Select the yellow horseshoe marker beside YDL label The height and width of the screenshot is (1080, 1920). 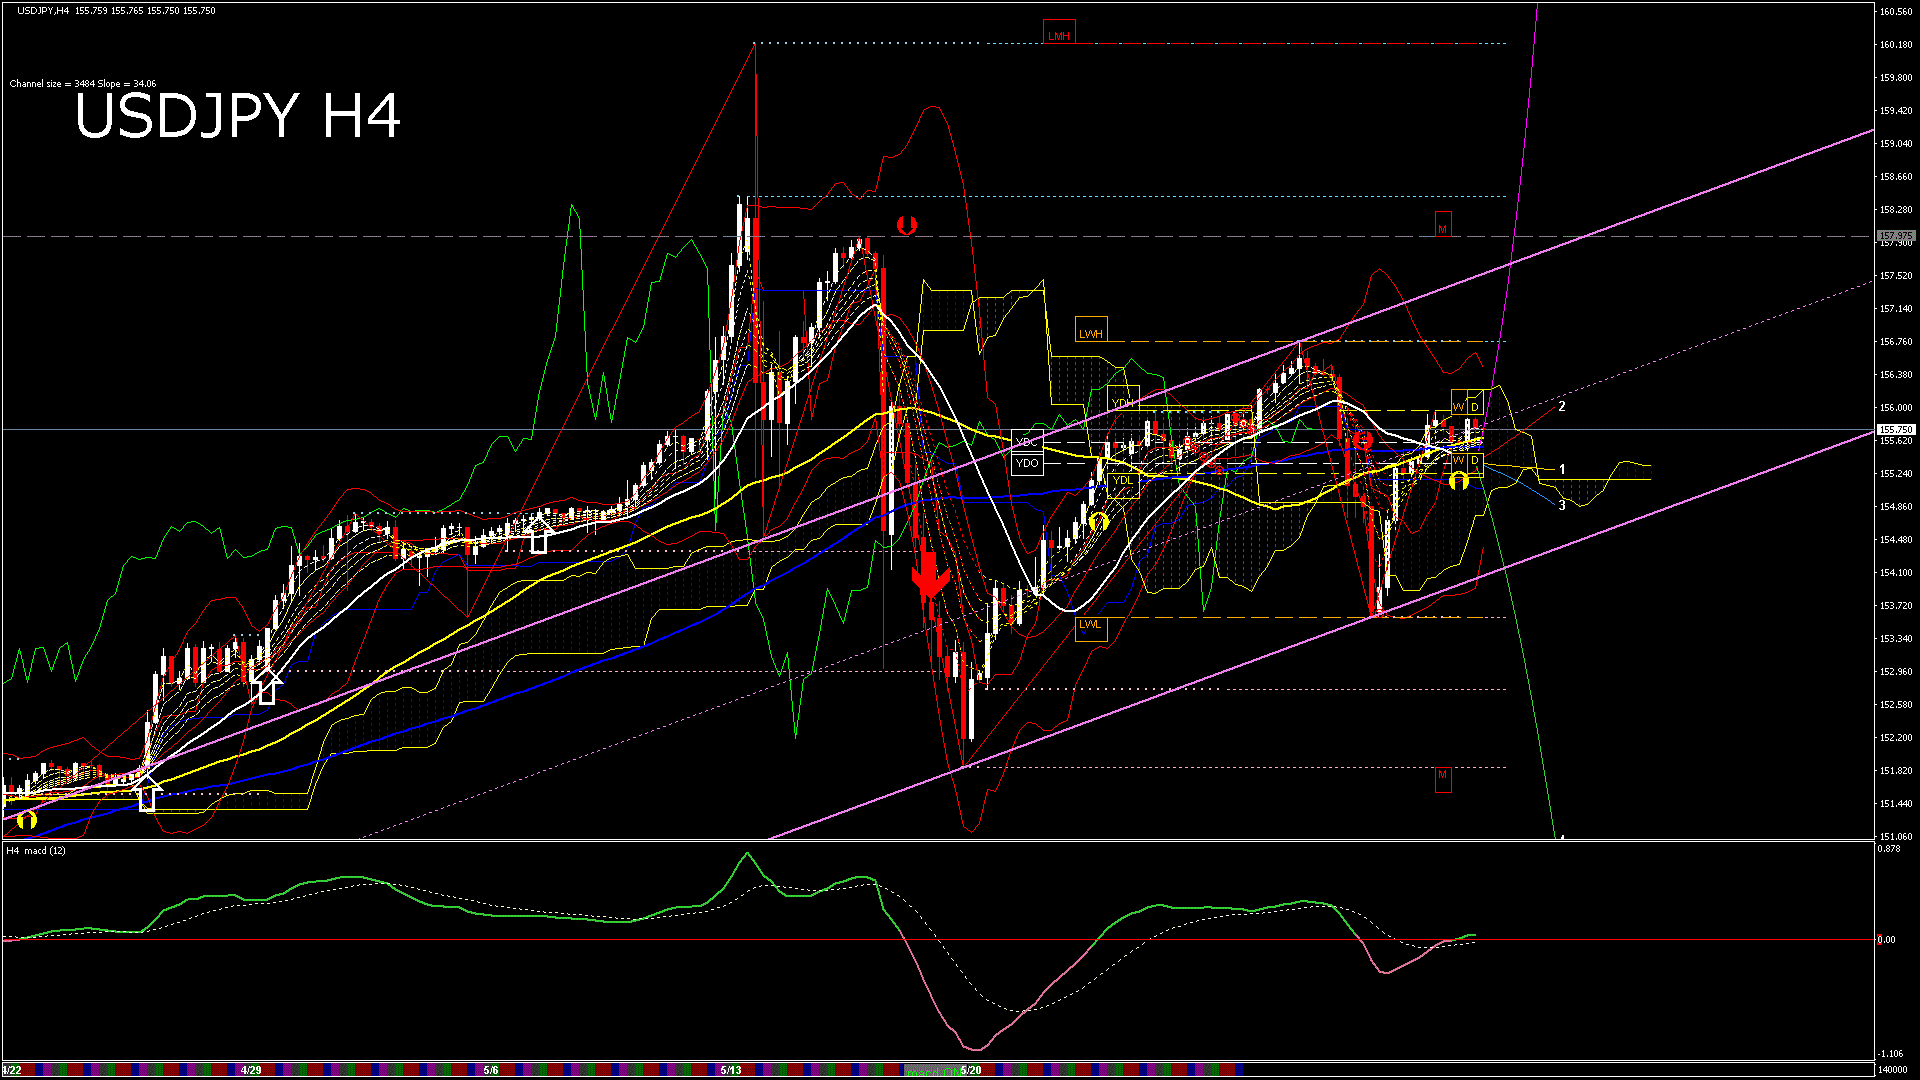(x=1098, y=521)
